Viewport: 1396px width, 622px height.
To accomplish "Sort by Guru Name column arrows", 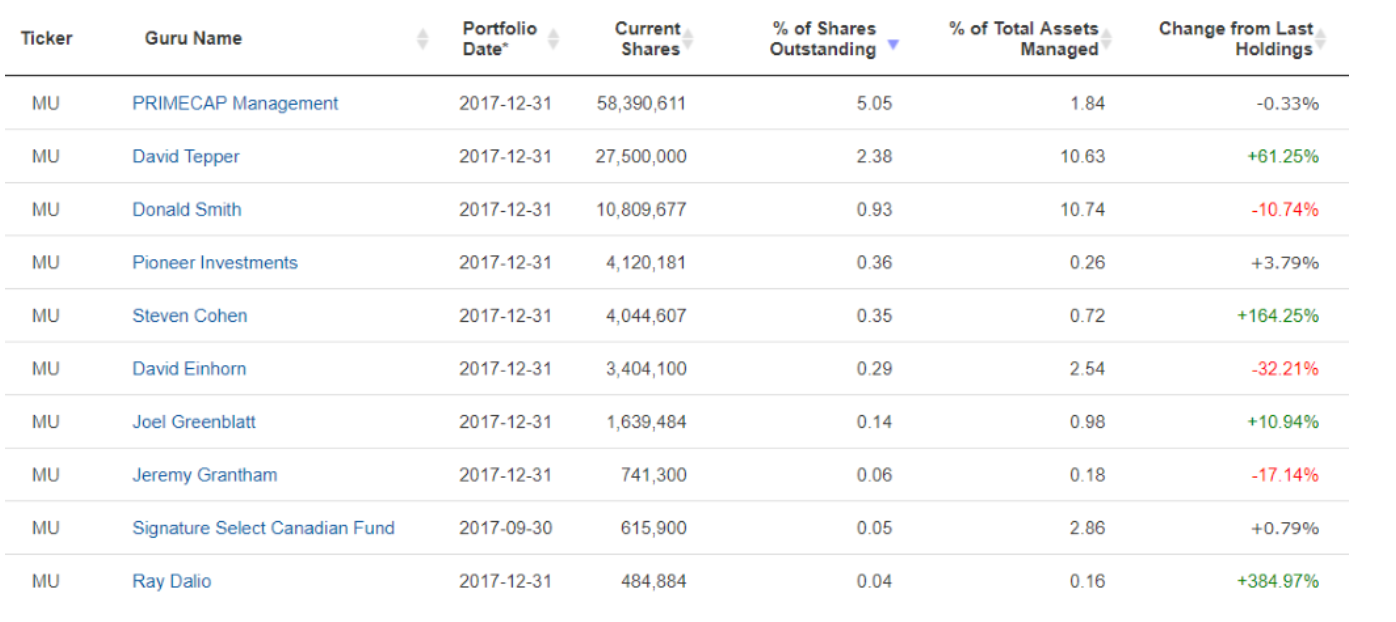I will click(x=422, y=38).
